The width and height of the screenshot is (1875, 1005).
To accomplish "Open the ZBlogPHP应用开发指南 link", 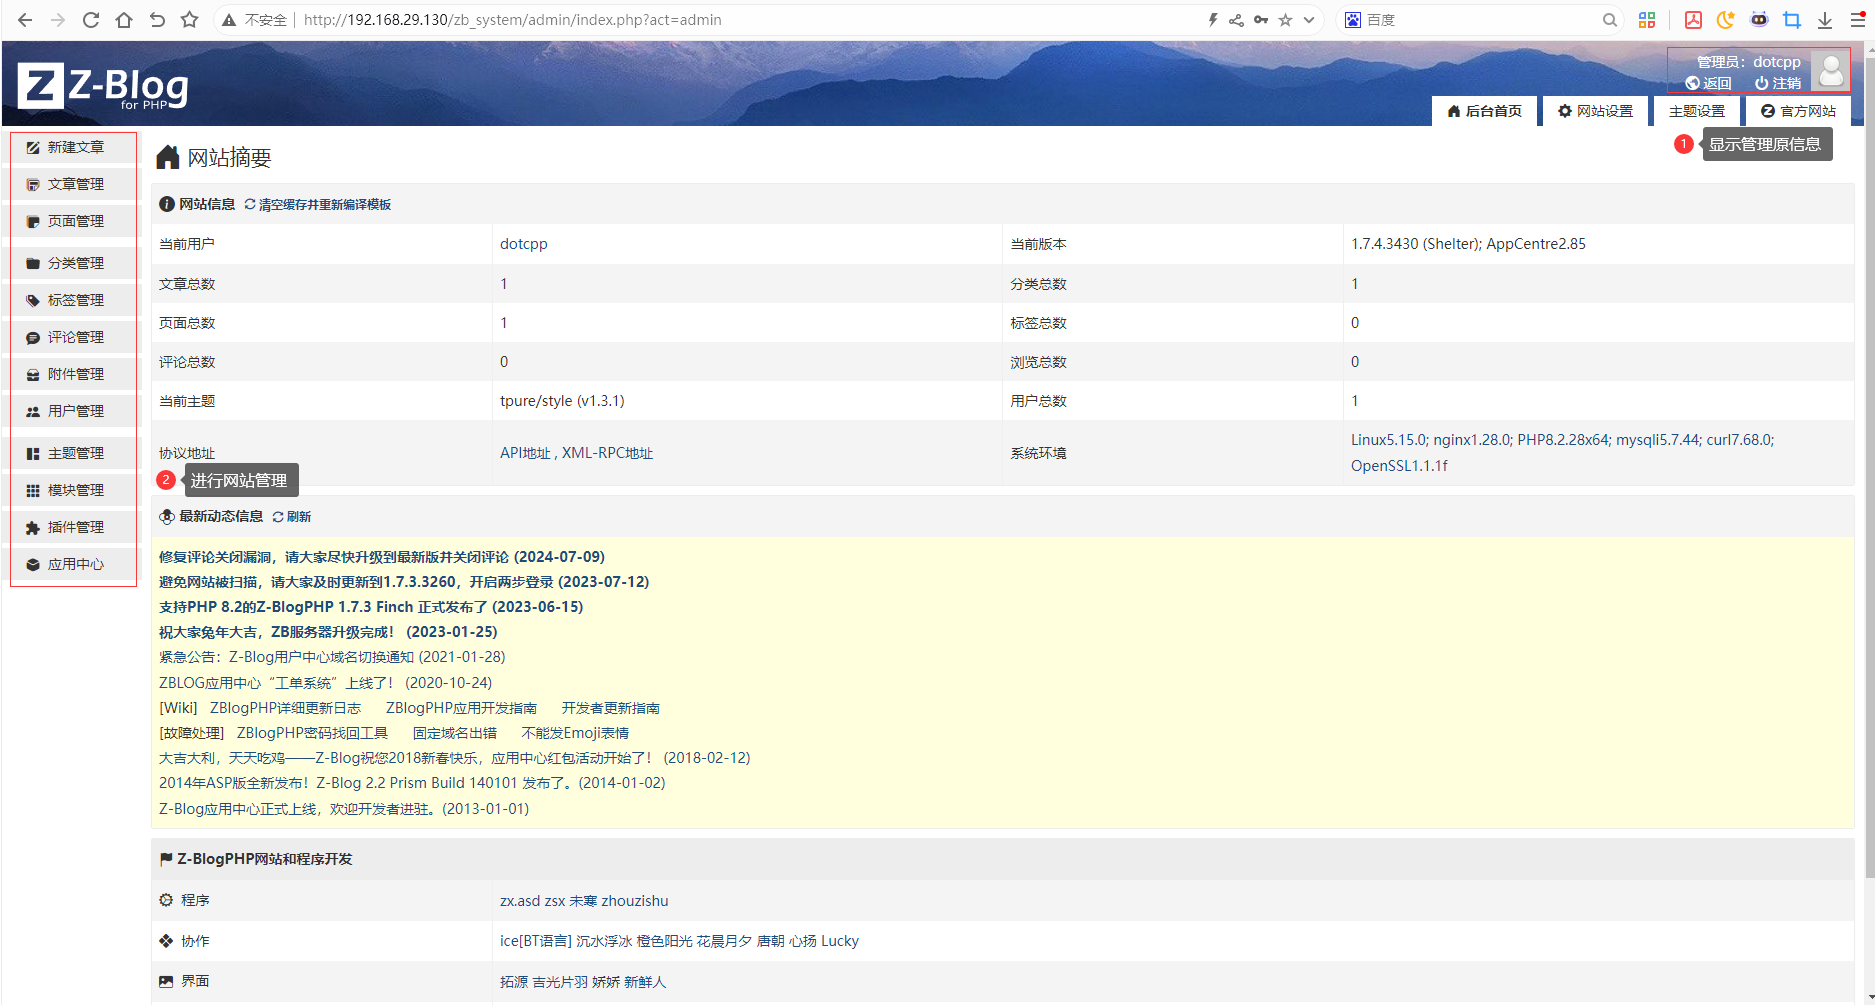I will pos(461,708).
